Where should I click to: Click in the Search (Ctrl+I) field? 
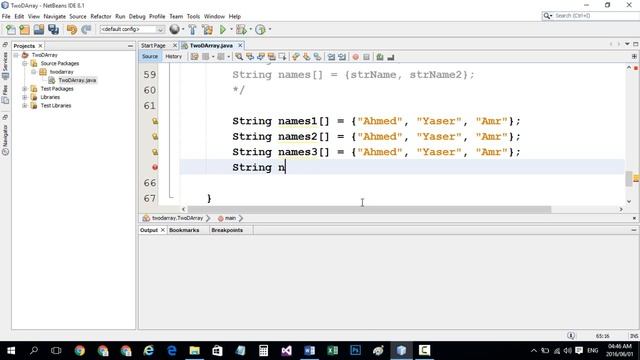click(594, 16)
